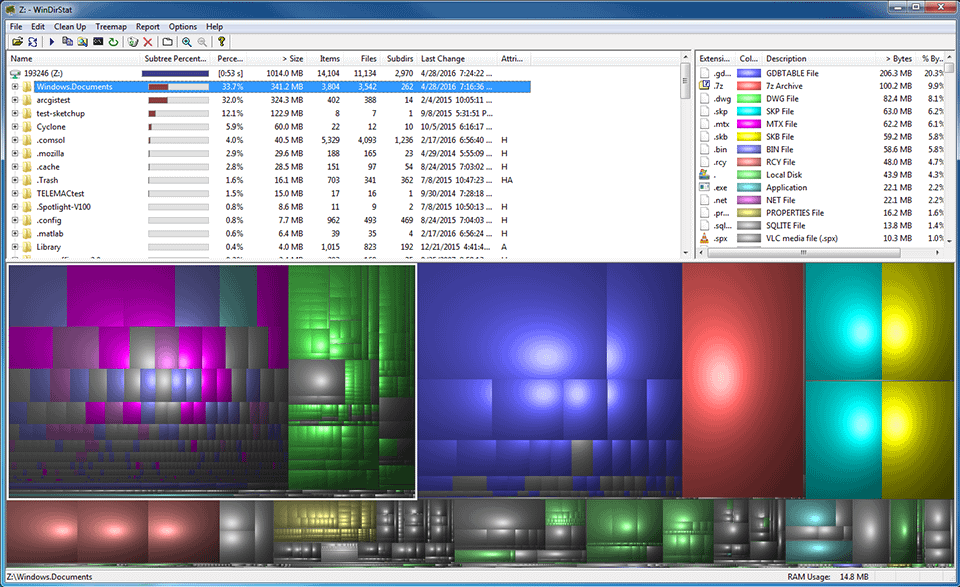
Task: Click the 7z Archive file type icon
Action: pyautogui.click(x=705, y=86)
